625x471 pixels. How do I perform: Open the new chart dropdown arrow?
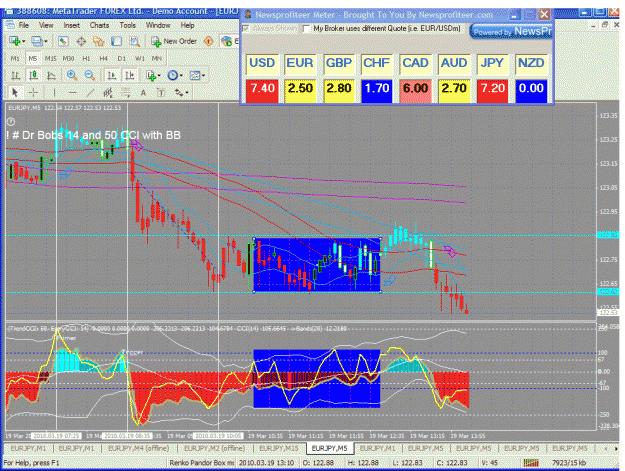tap(24, 41)
